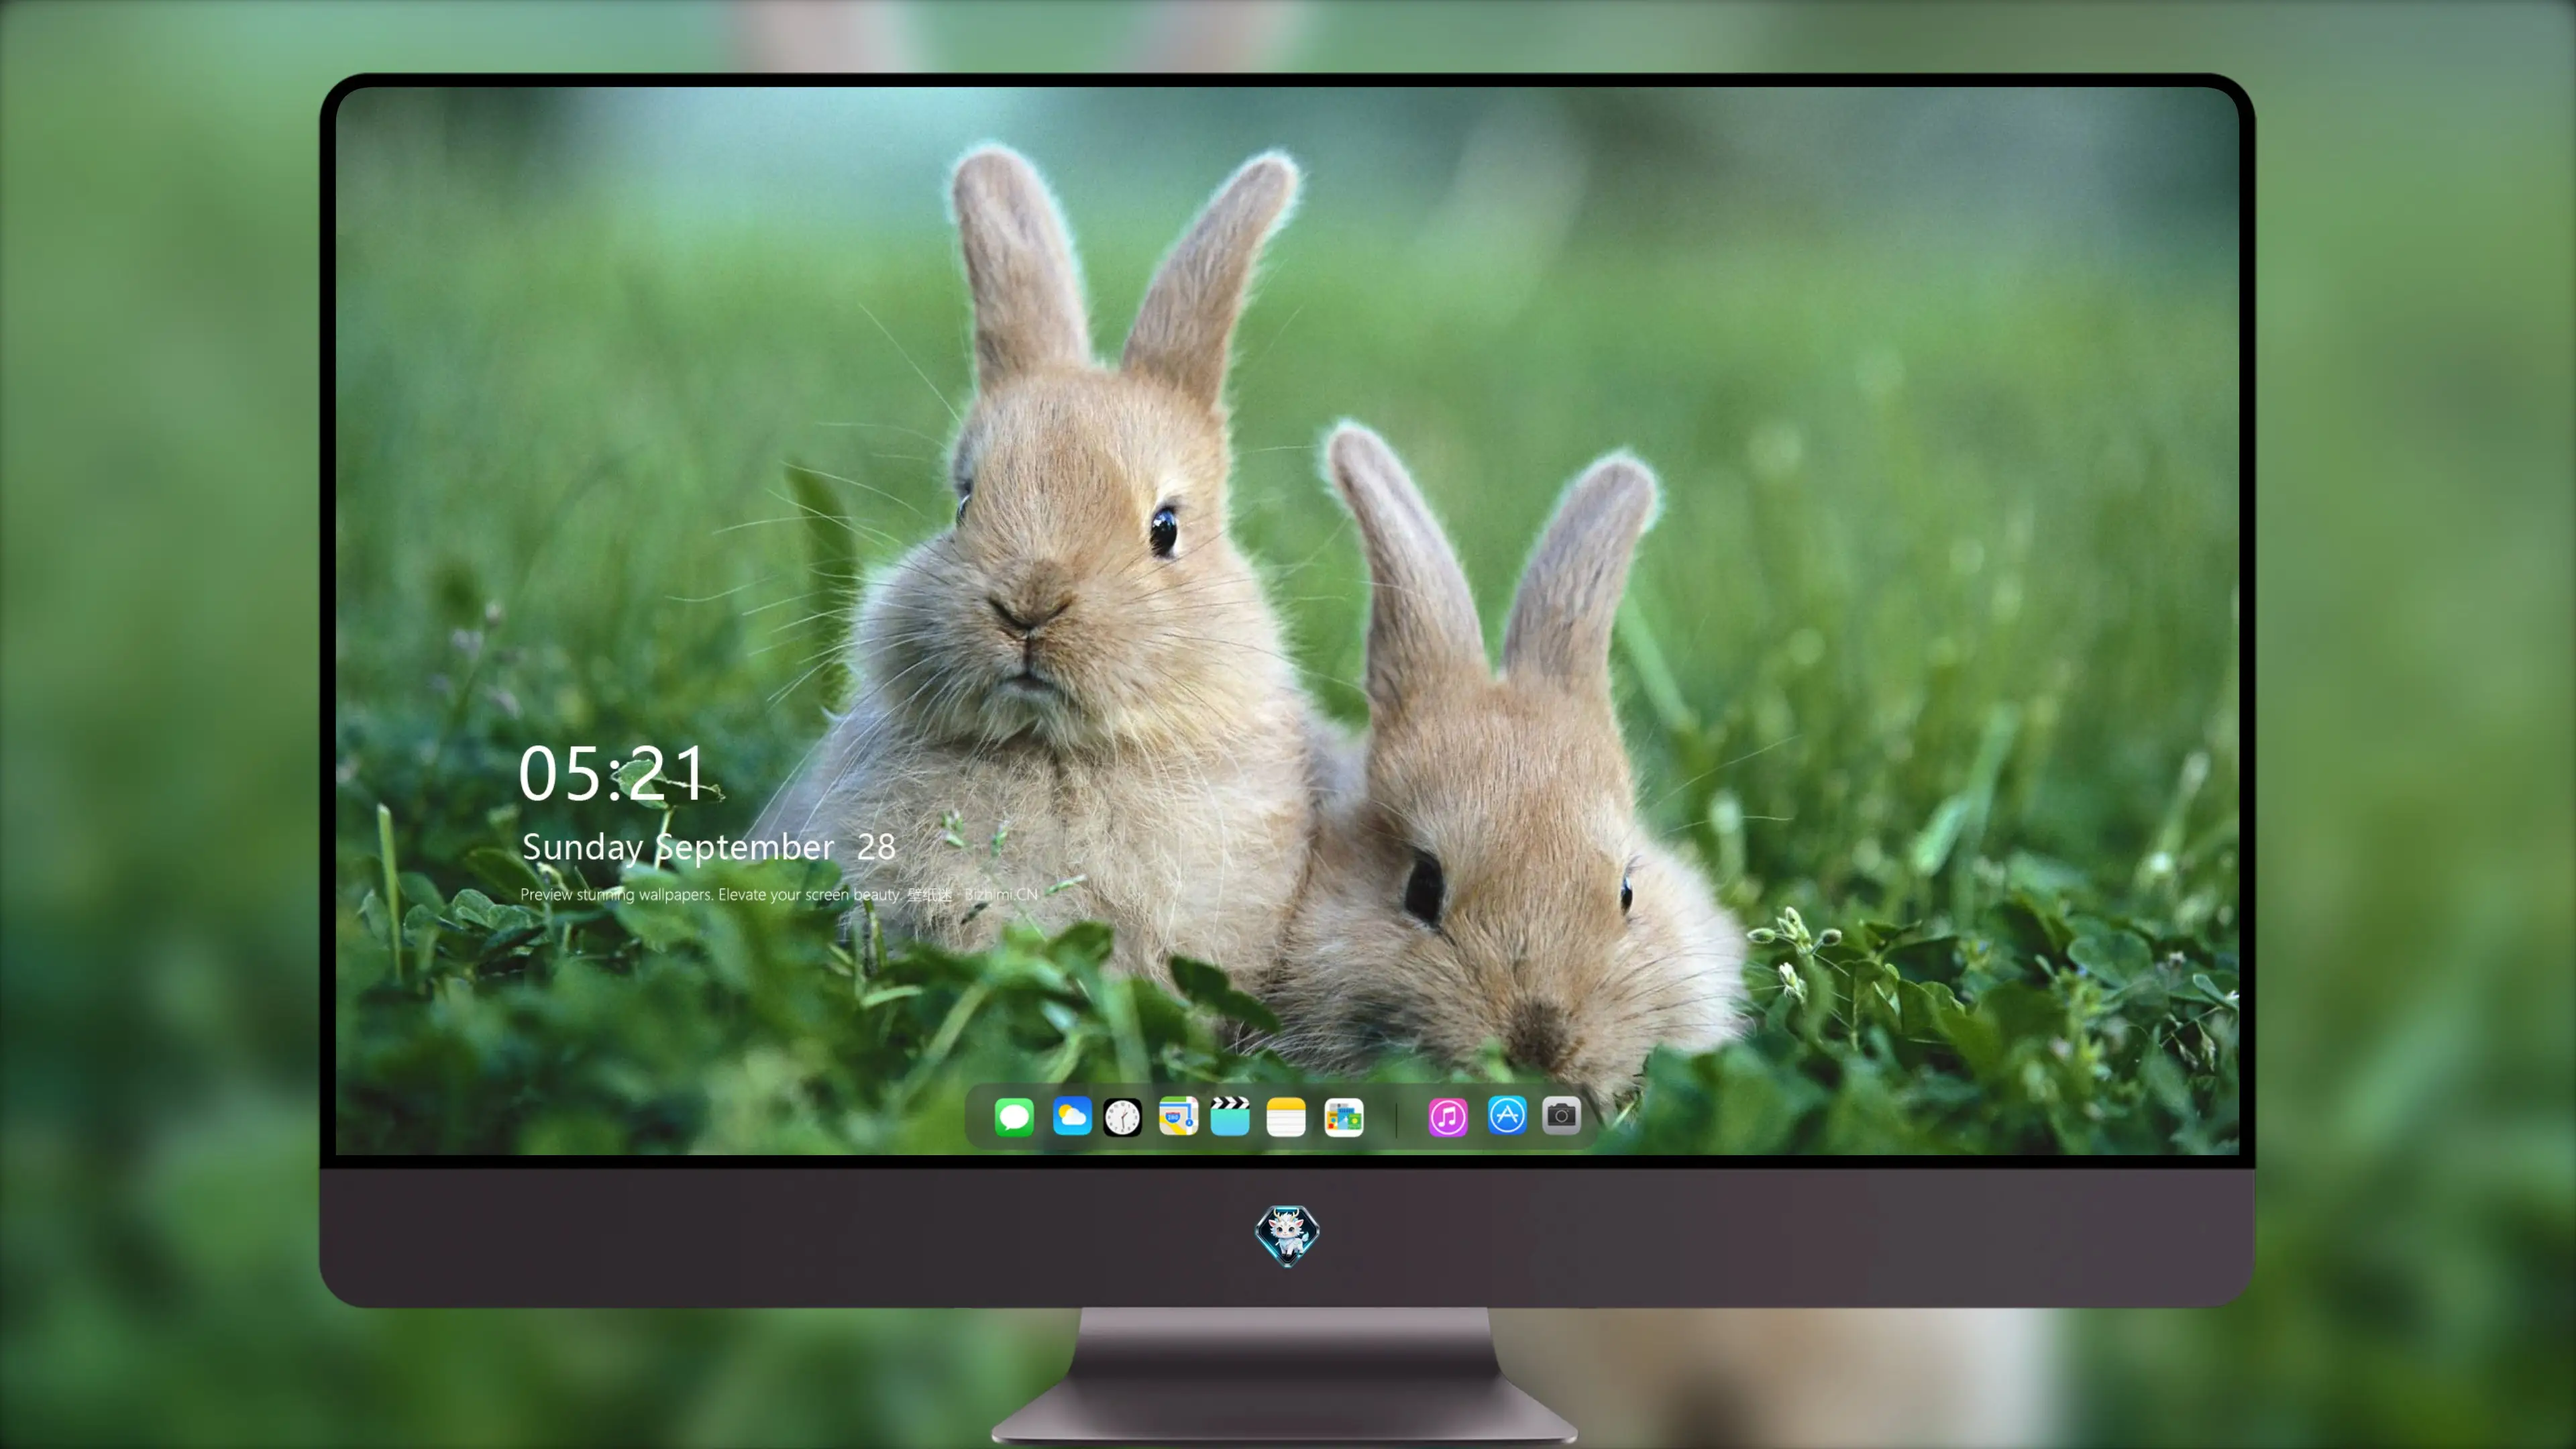
Task: Launch the Weather app from the dock
Action: pos(1071,1116)
